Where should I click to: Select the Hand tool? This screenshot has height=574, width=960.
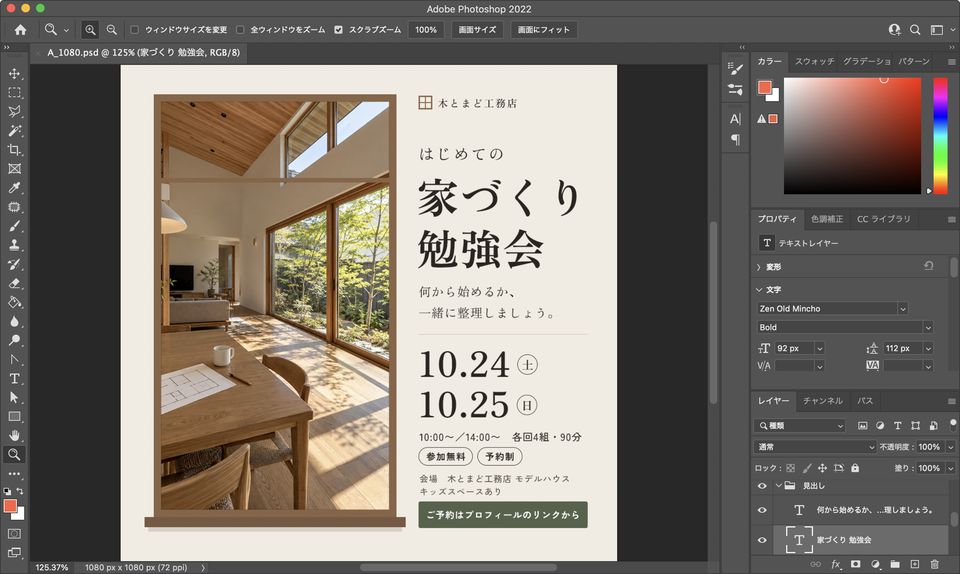tap(14, 436)
